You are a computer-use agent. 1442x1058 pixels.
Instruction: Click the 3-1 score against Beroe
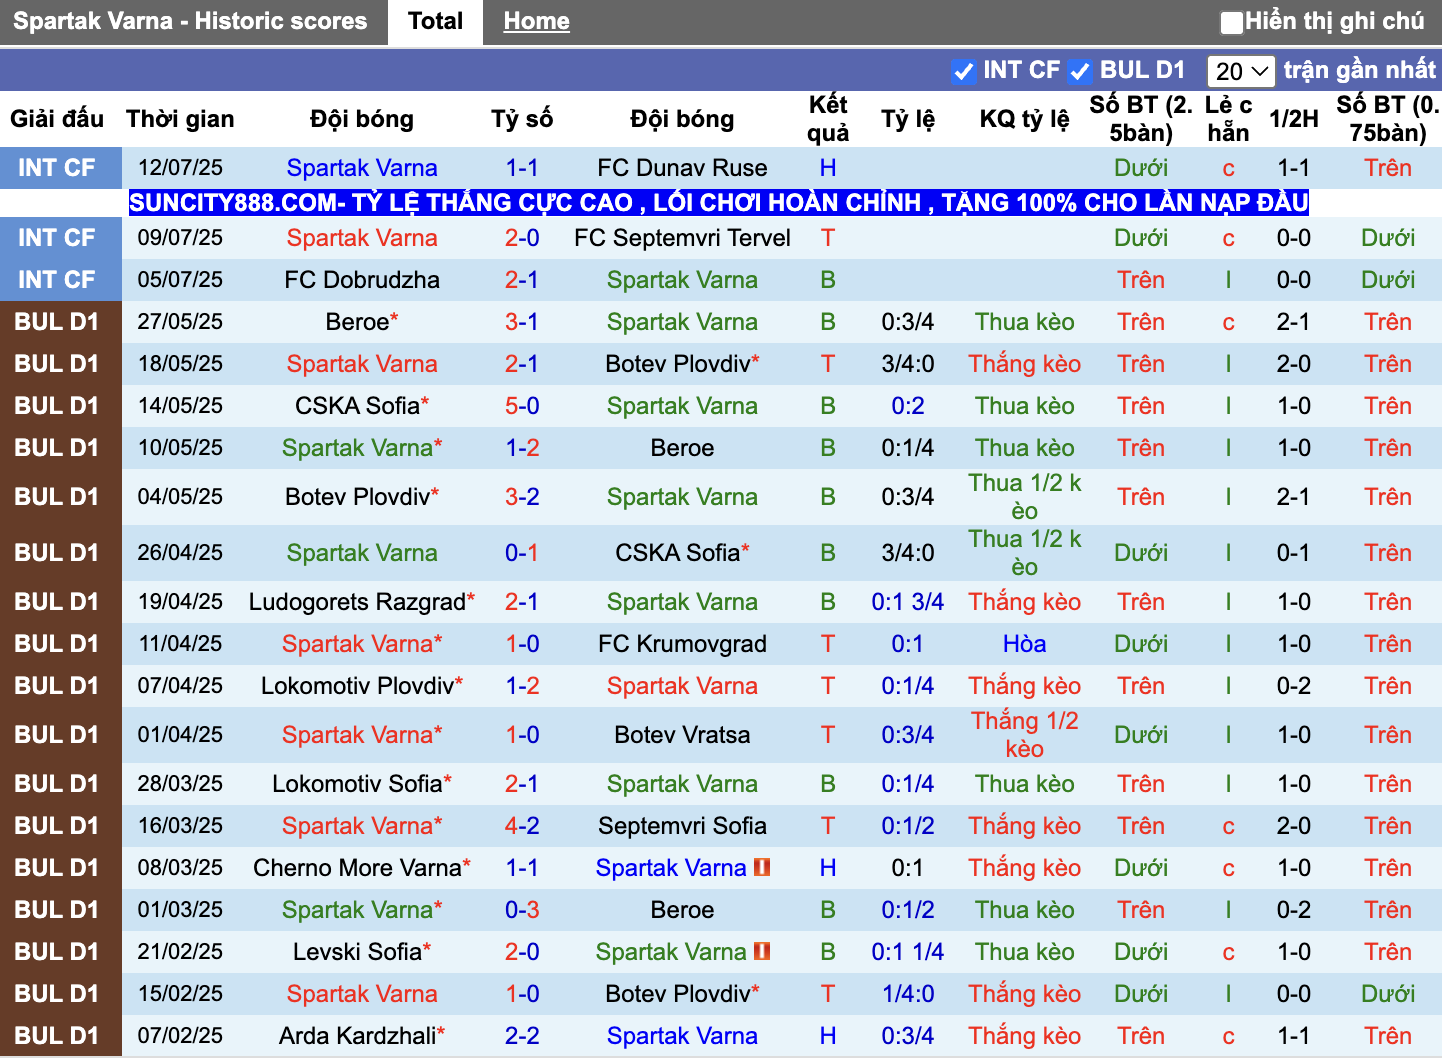click(x=522, y=322)
